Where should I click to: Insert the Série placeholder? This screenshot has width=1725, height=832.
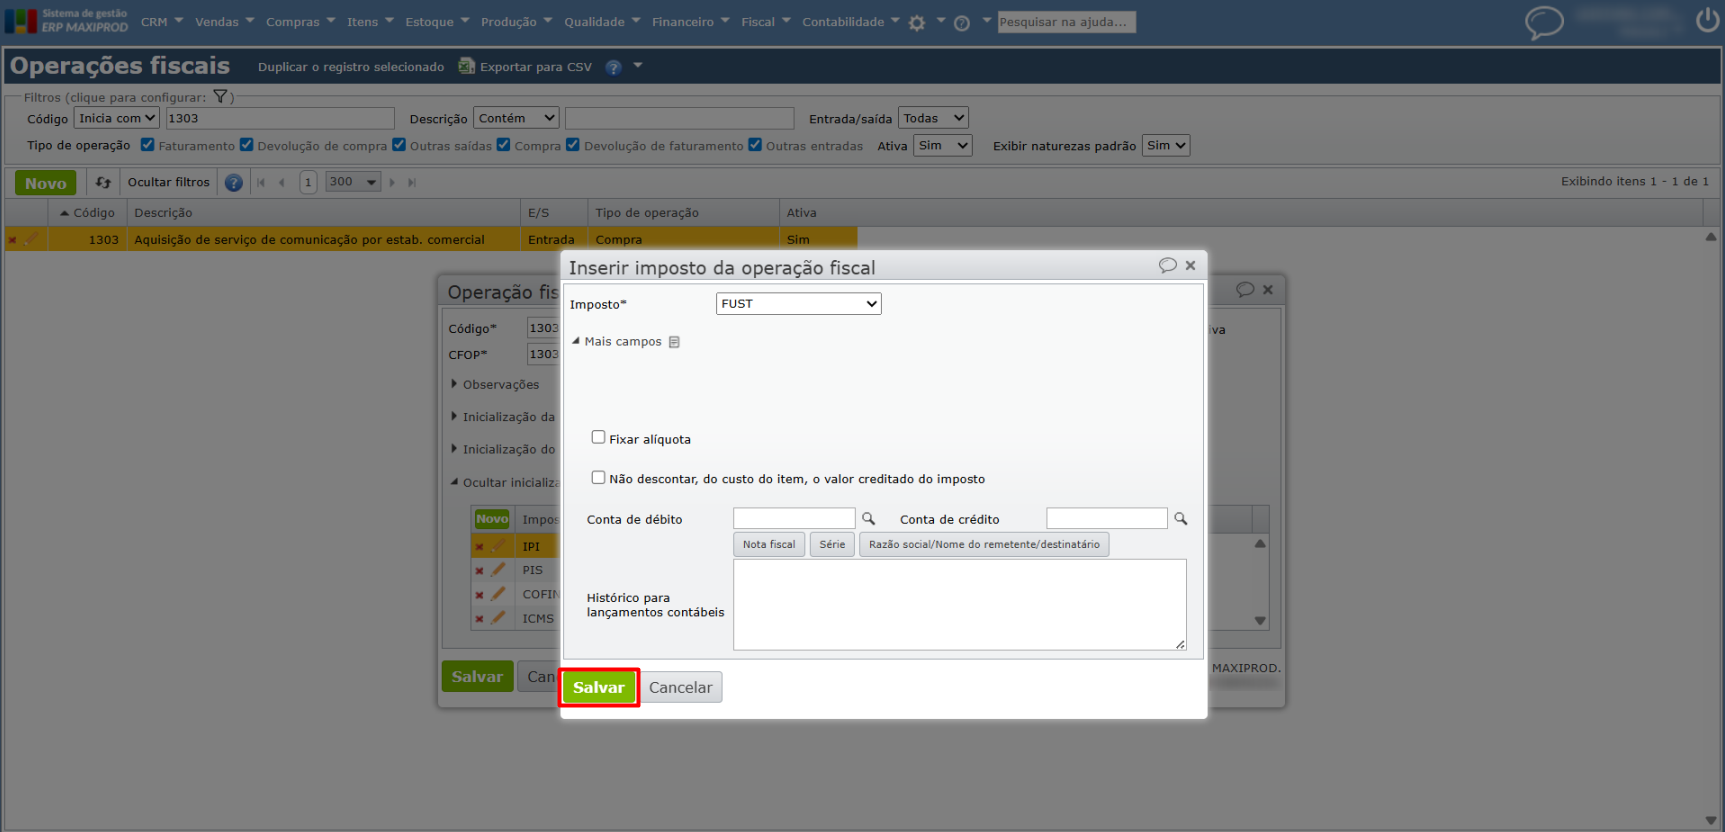click(832, 545)
